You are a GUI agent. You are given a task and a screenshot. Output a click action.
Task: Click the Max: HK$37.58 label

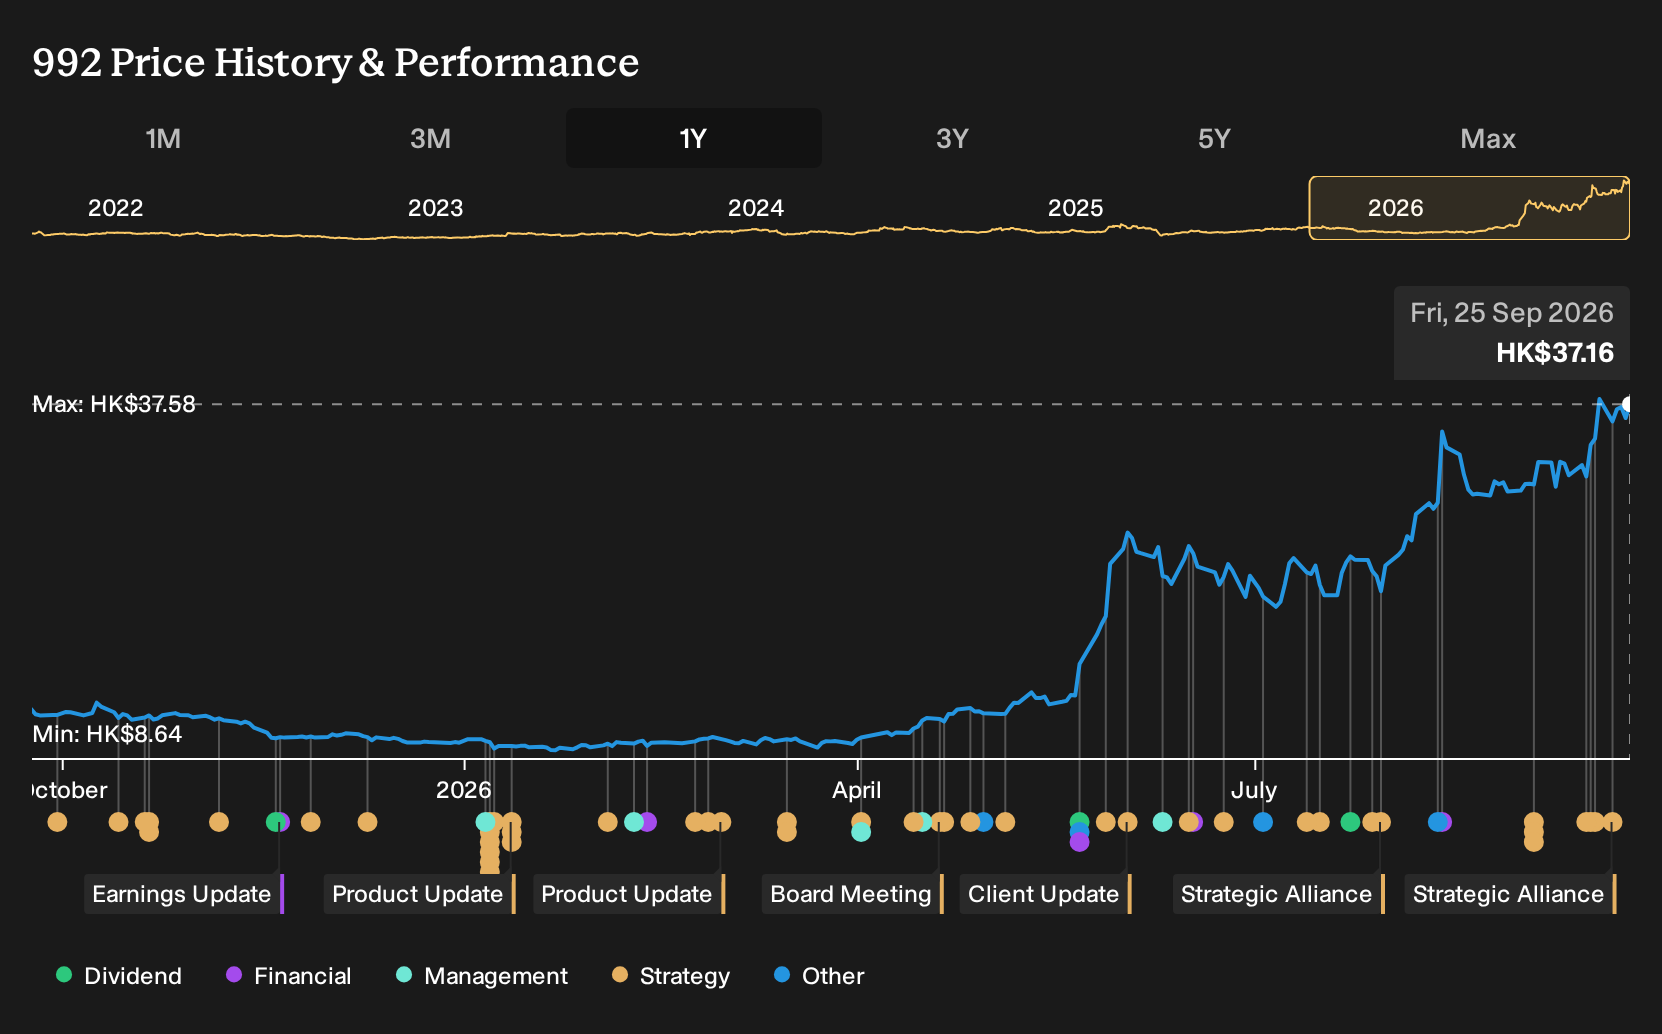(x=114, y=404)
